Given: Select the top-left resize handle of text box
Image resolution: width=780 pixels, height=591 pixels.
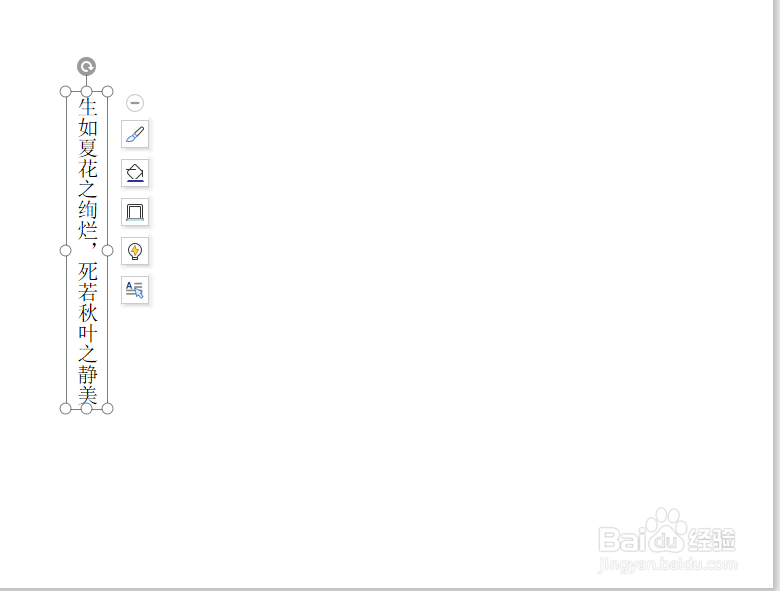Looking at the screenshot, I should [65, 92].
